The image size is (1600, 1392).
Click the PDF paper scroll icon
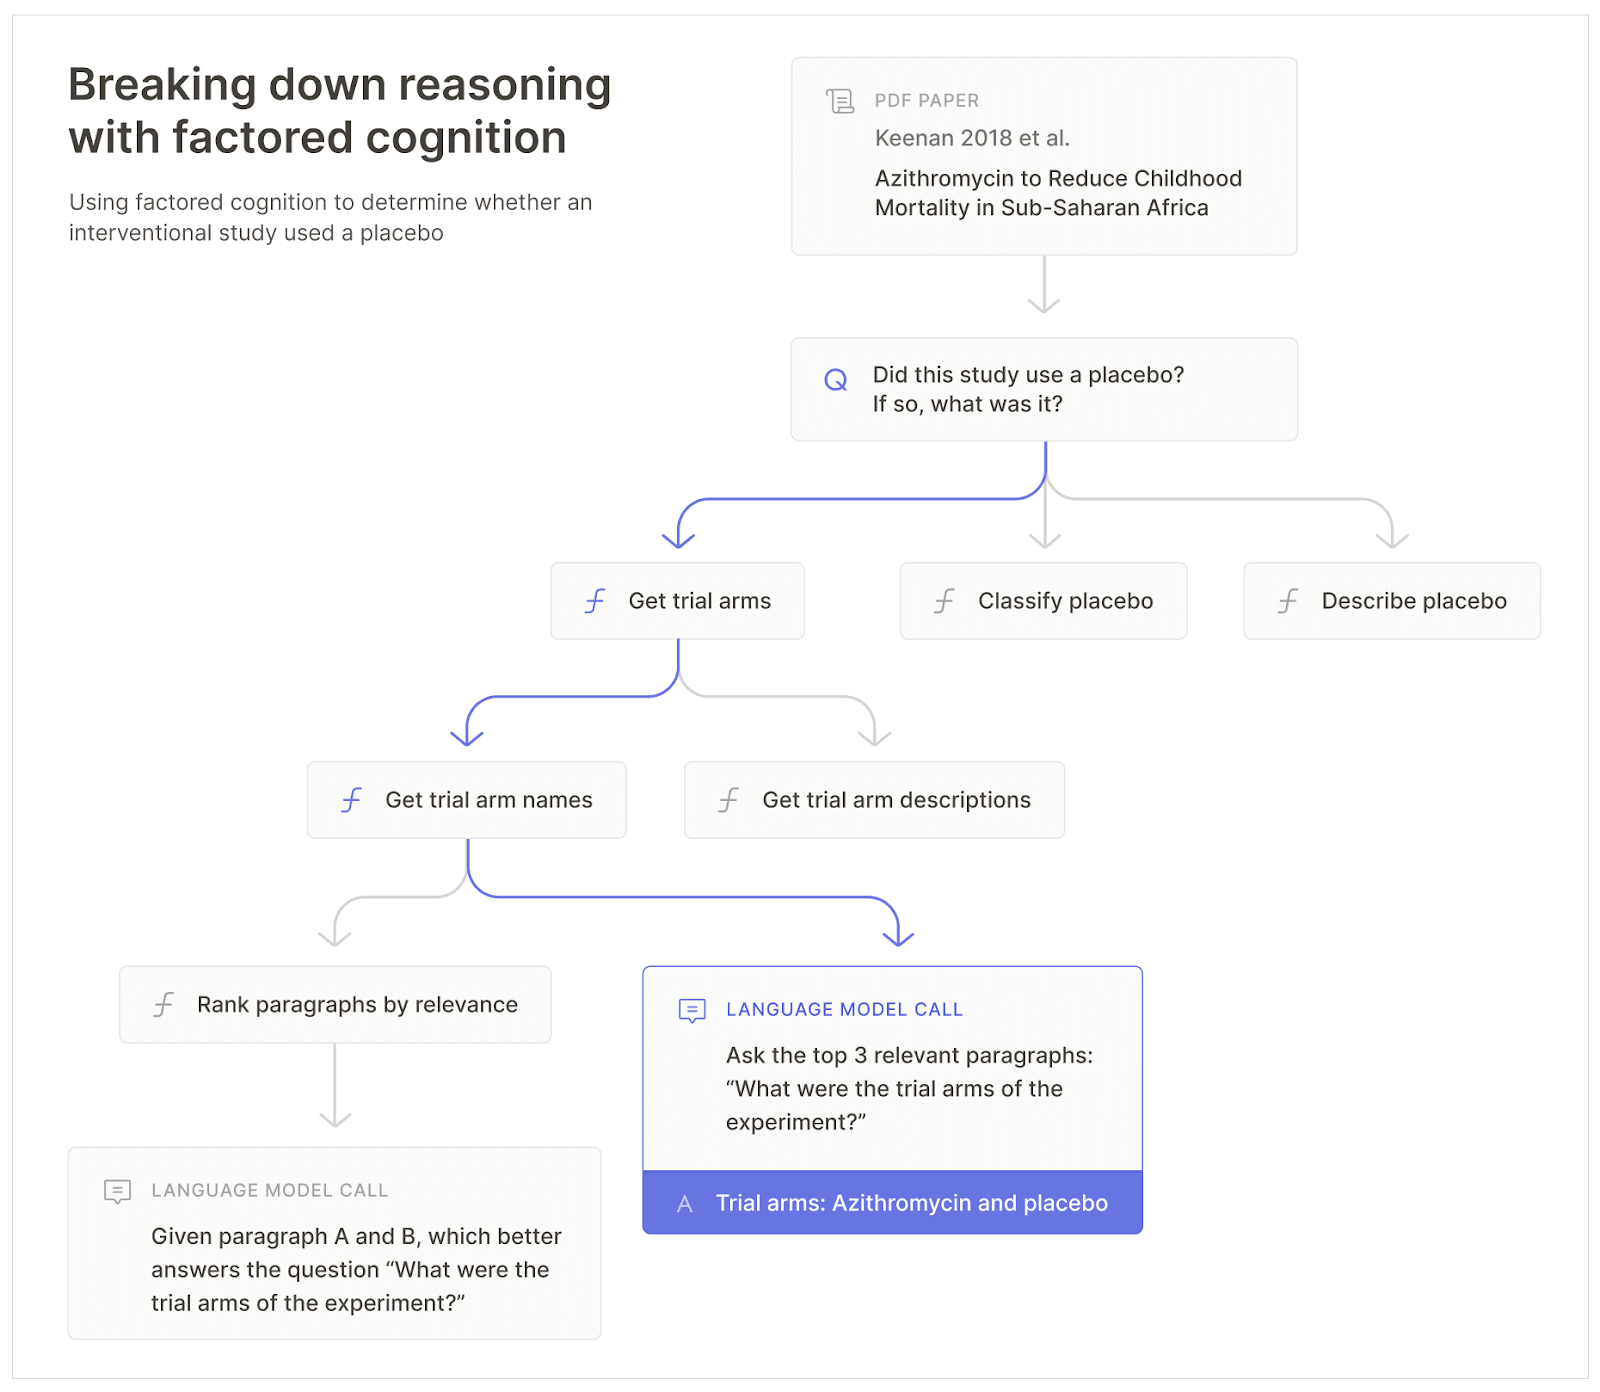click(840, 101)
